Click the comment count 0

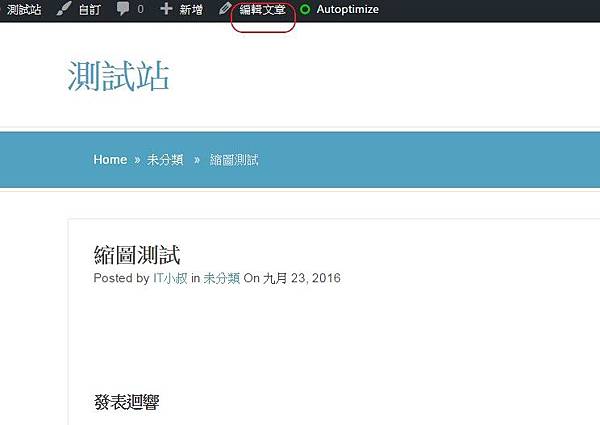pos(140,9)
